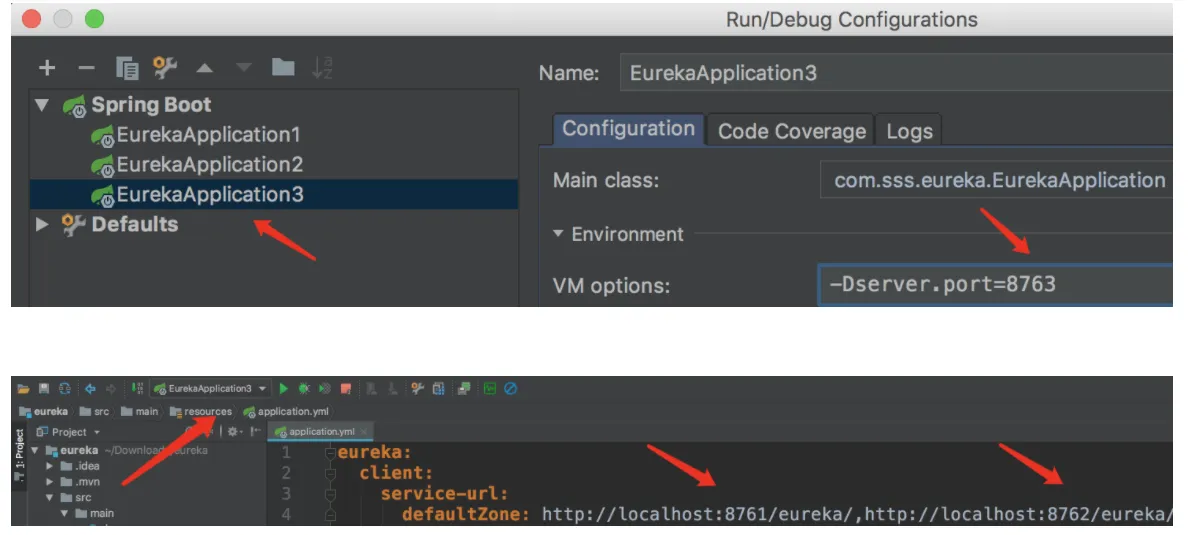Build project with the green binary icon
The width and height of the screenshot is (1189, 535).
[x=137, y=389]
